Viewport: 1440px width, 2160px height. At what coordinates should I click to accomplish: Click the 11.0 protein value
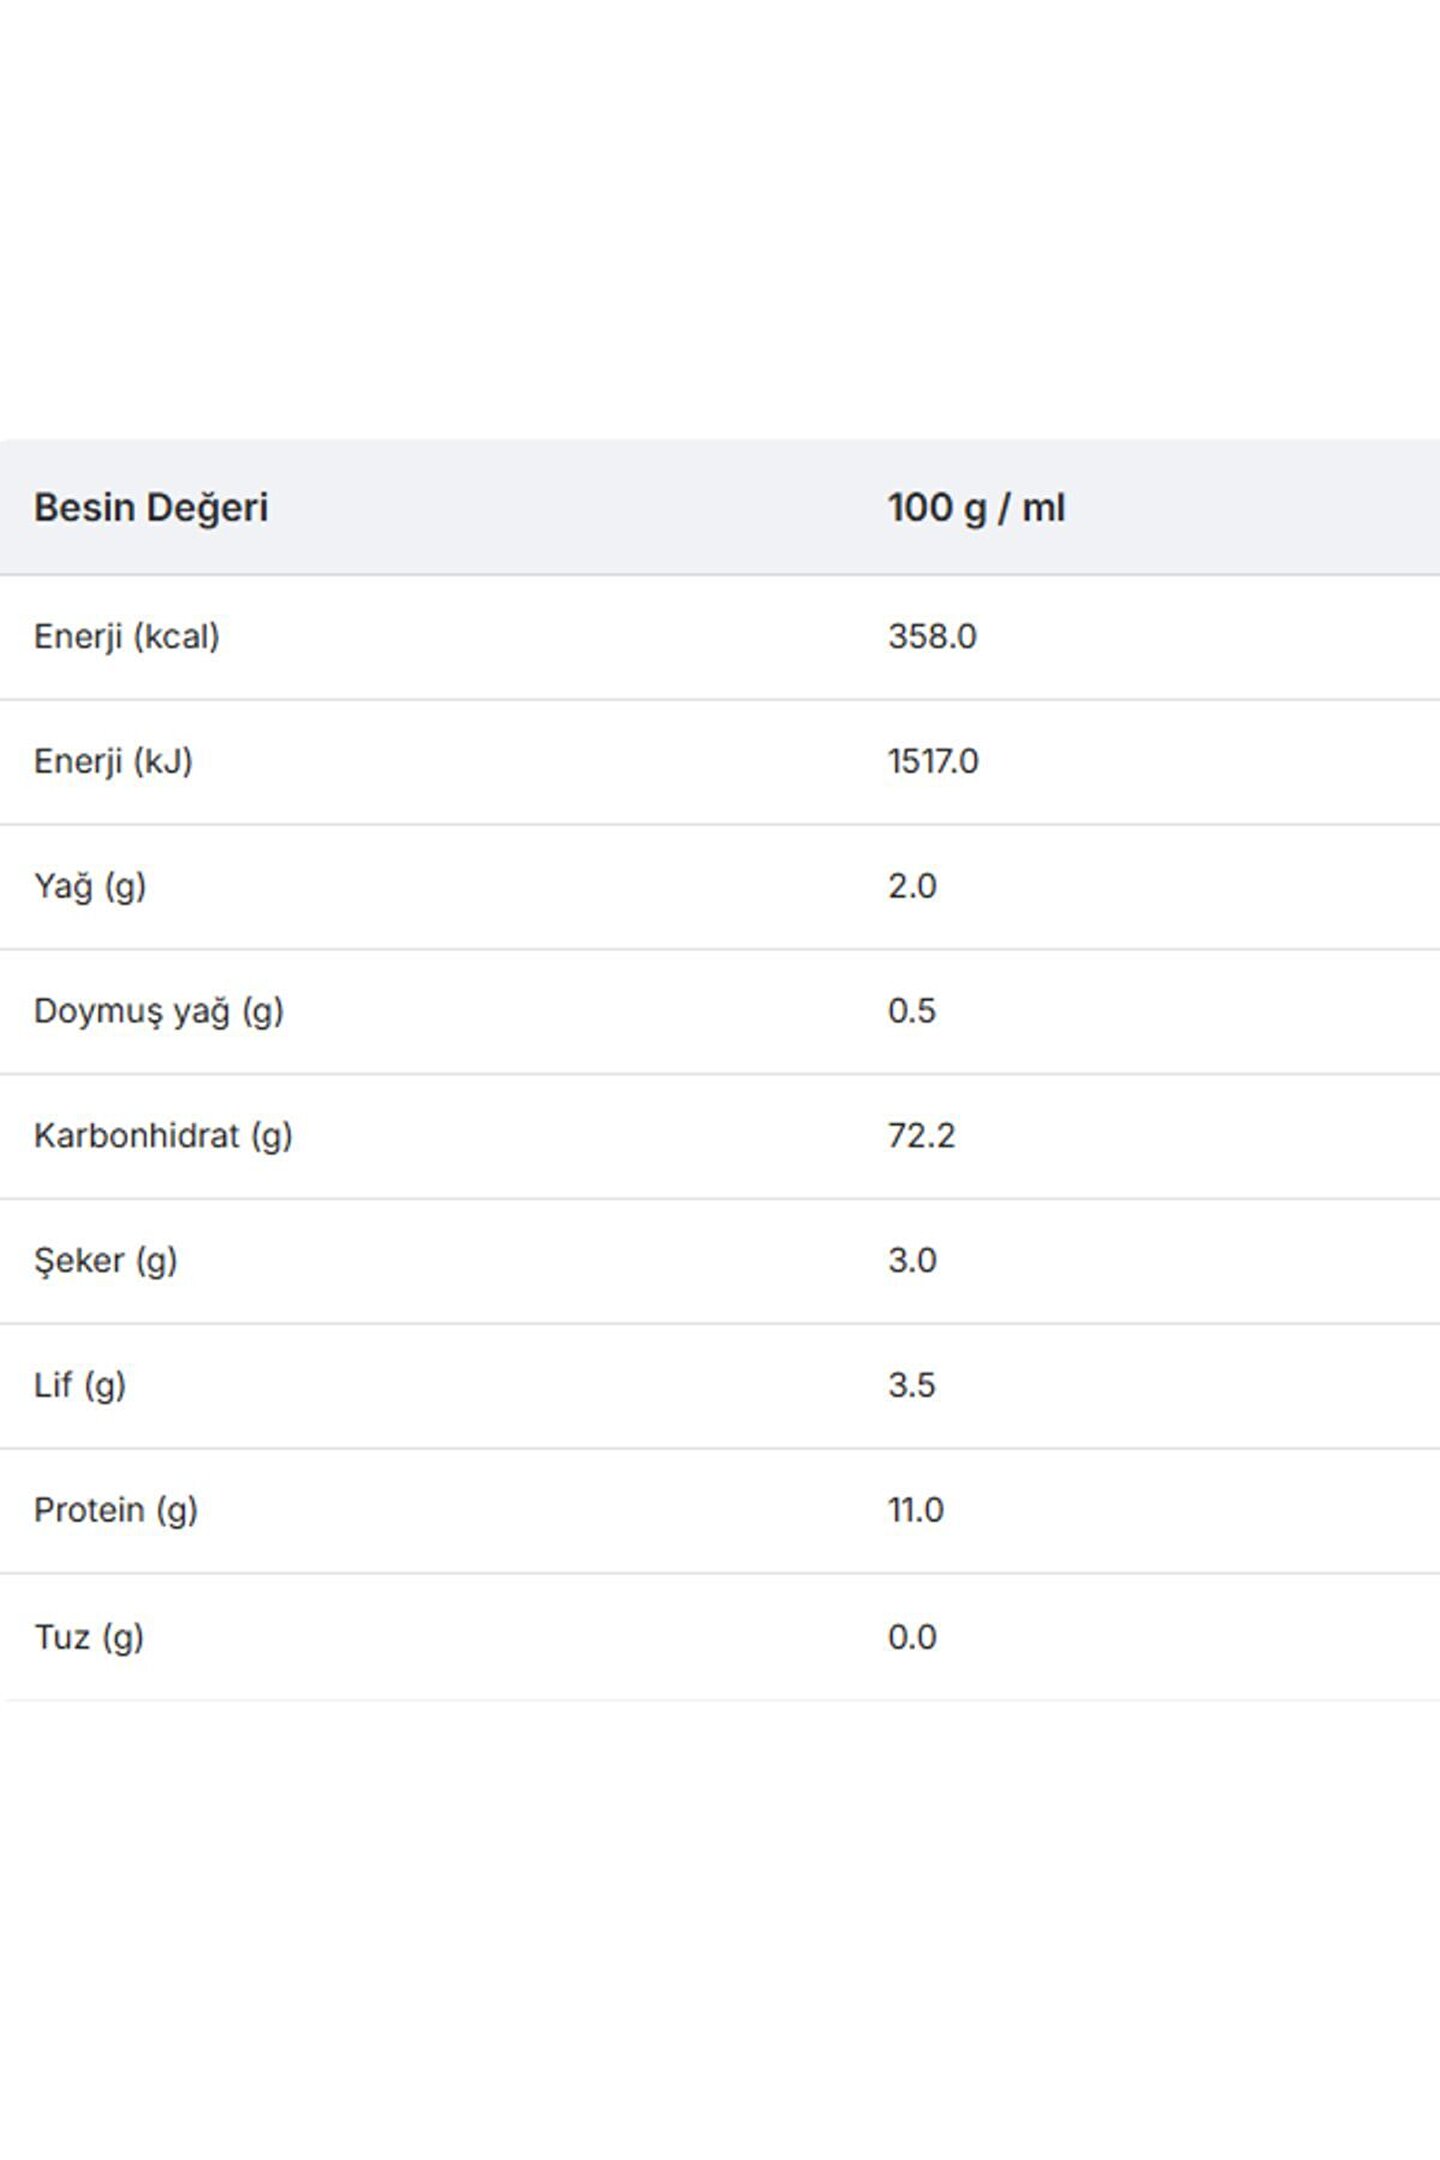click(915, 1511)
